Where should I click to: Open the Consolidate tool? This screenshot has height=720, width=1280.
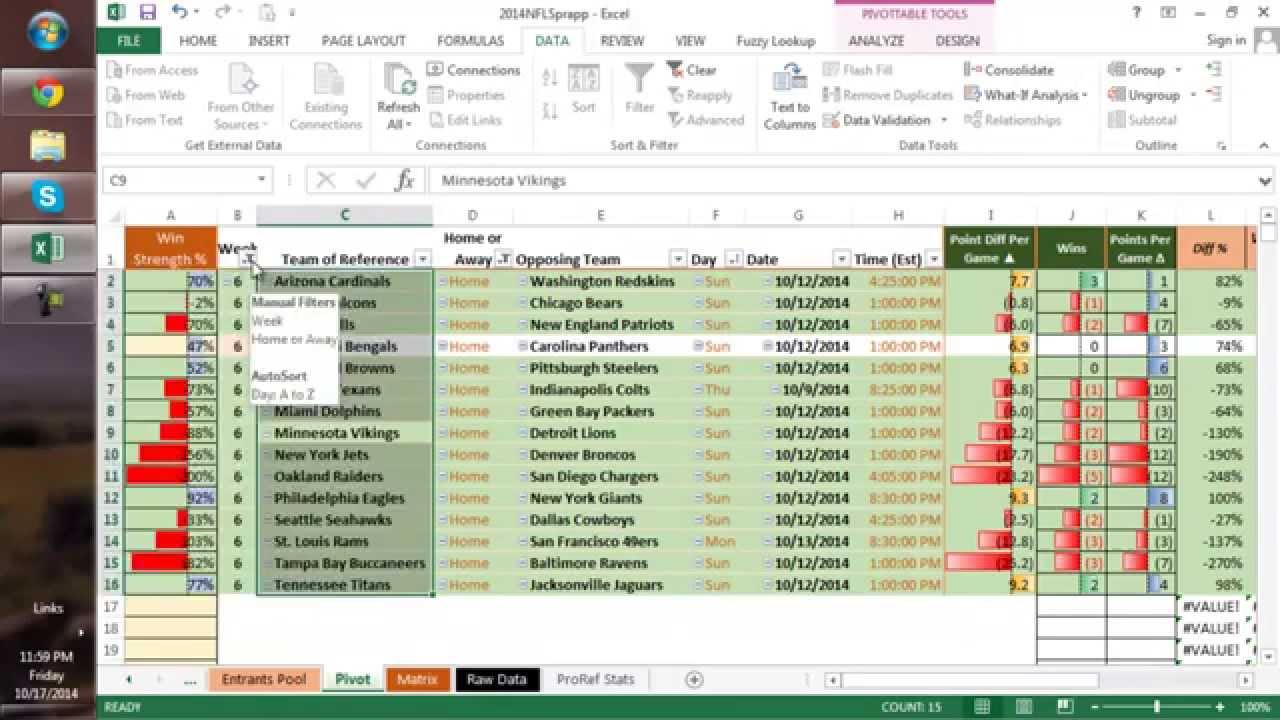[1009, 70]
